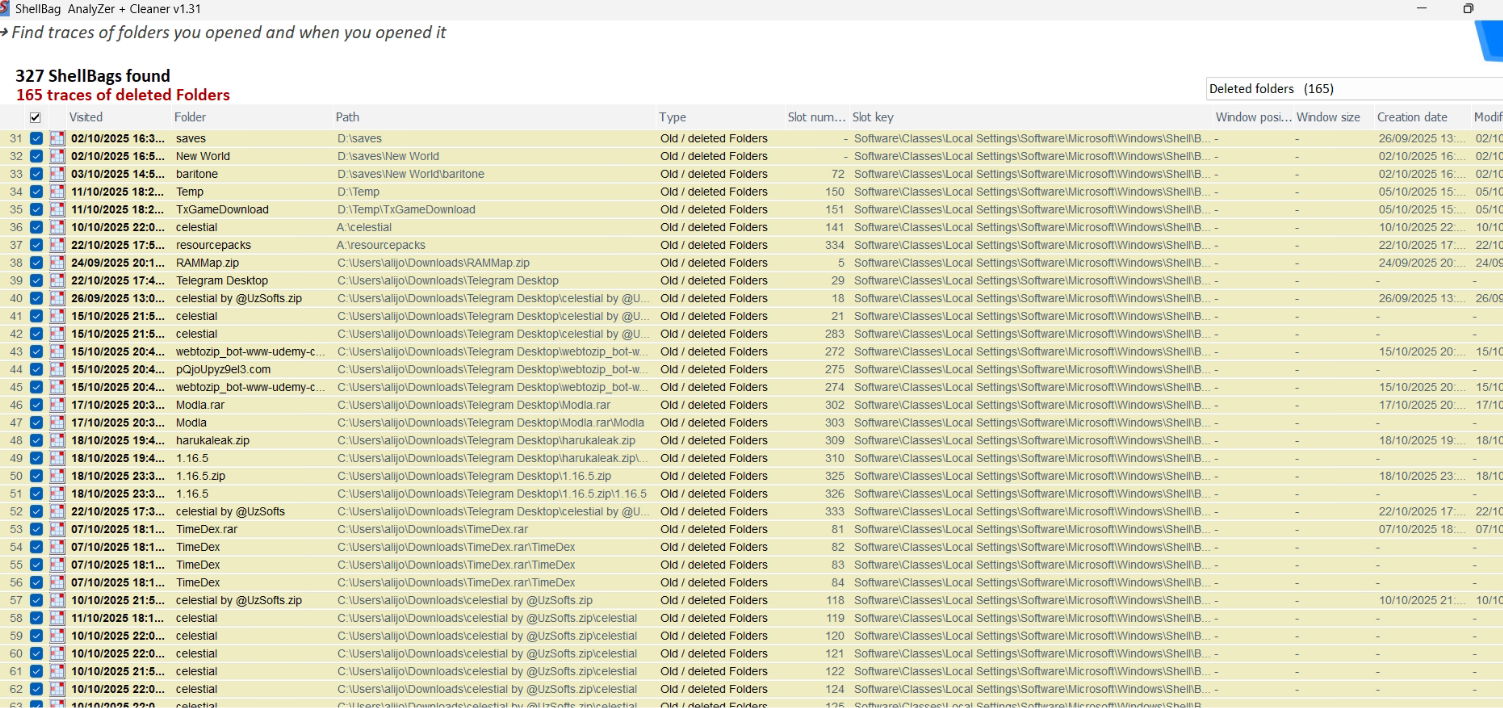The height and width of the screenshot is (708, 1503).
Task: Click the shellbag icon for the saves row
Action: (58, 139)
